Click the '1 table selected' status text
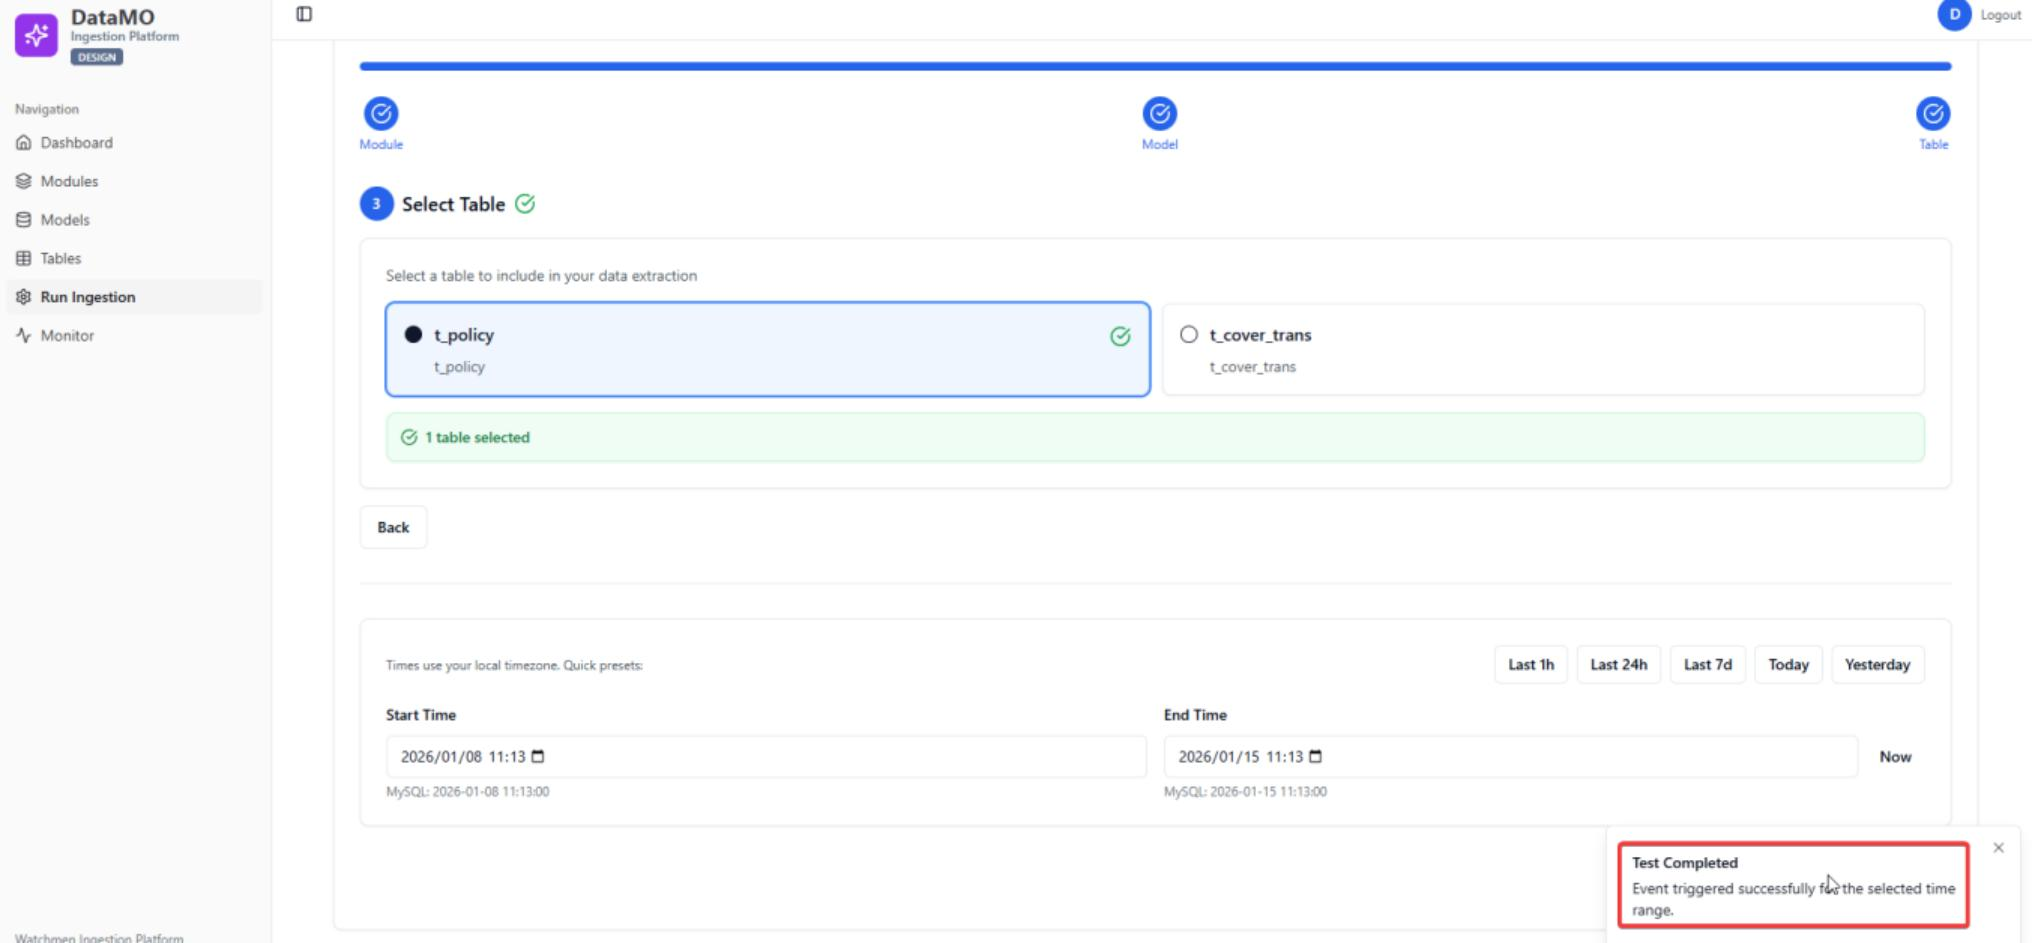Screen dimensions: 2032x943 pos(477,437)
